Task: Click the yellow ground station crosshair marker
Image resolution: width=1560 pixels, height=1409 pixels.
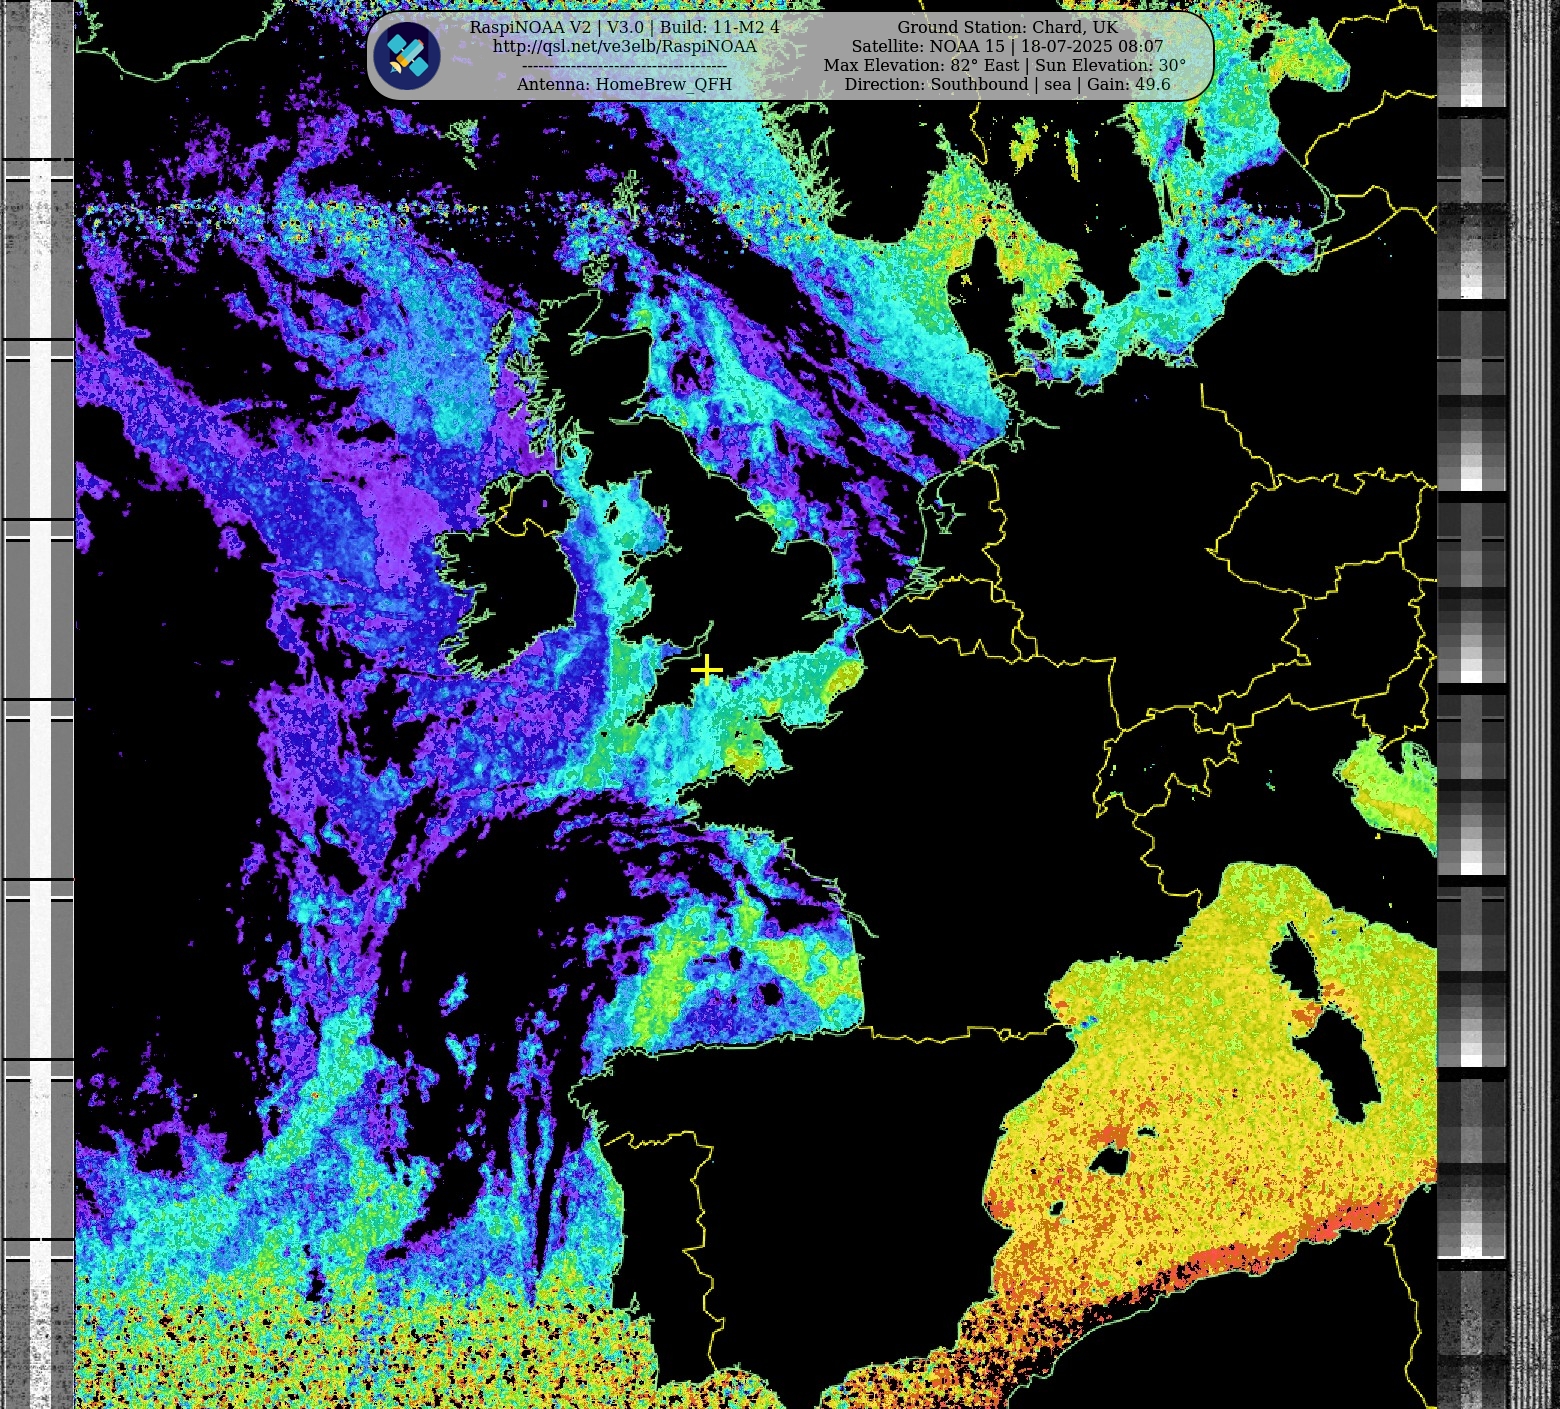Action: click(x=706, y=669)
